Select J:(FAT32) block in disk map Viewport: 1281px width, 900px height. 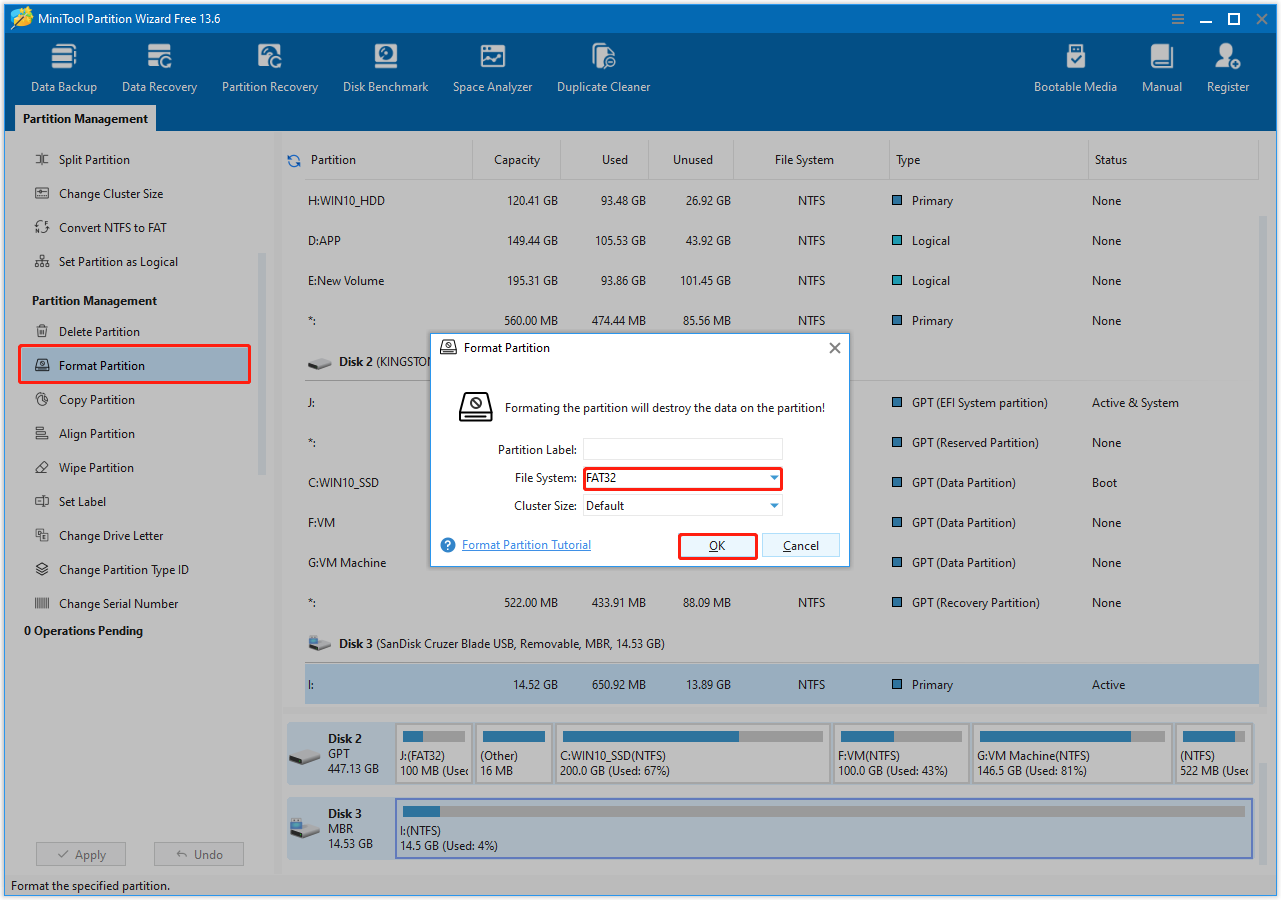(434, 754)
